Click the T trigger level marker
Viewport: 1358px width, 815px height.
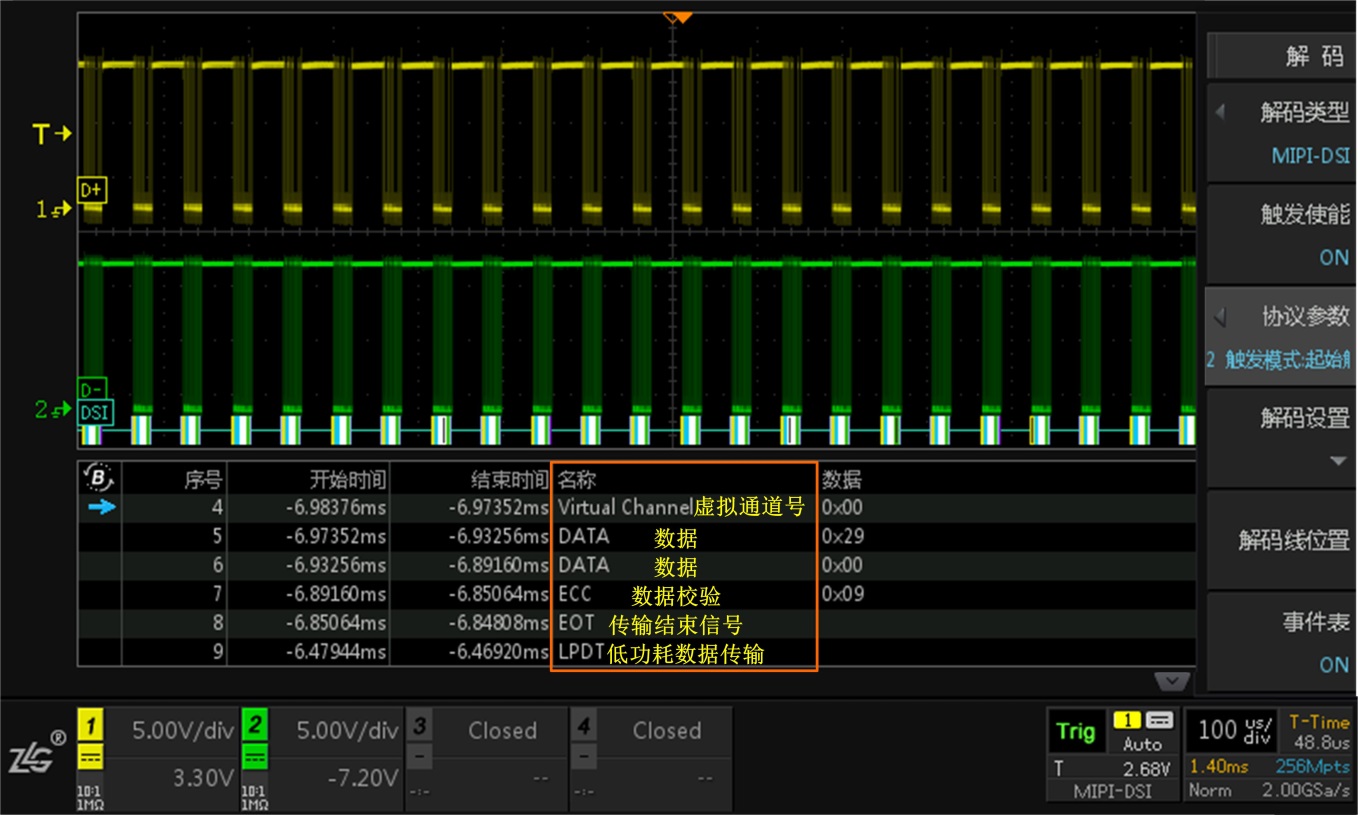(x=51, y=134)
